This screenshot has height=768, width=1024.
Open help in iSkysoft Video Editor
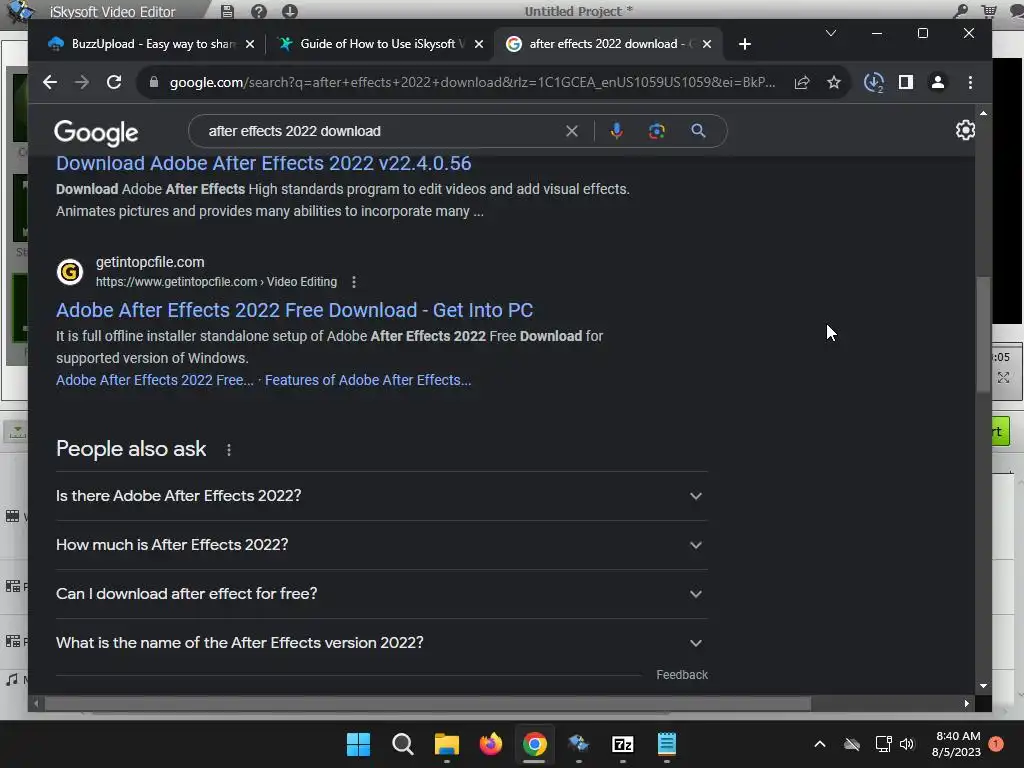pyautogui.click(x=259, y=11)
